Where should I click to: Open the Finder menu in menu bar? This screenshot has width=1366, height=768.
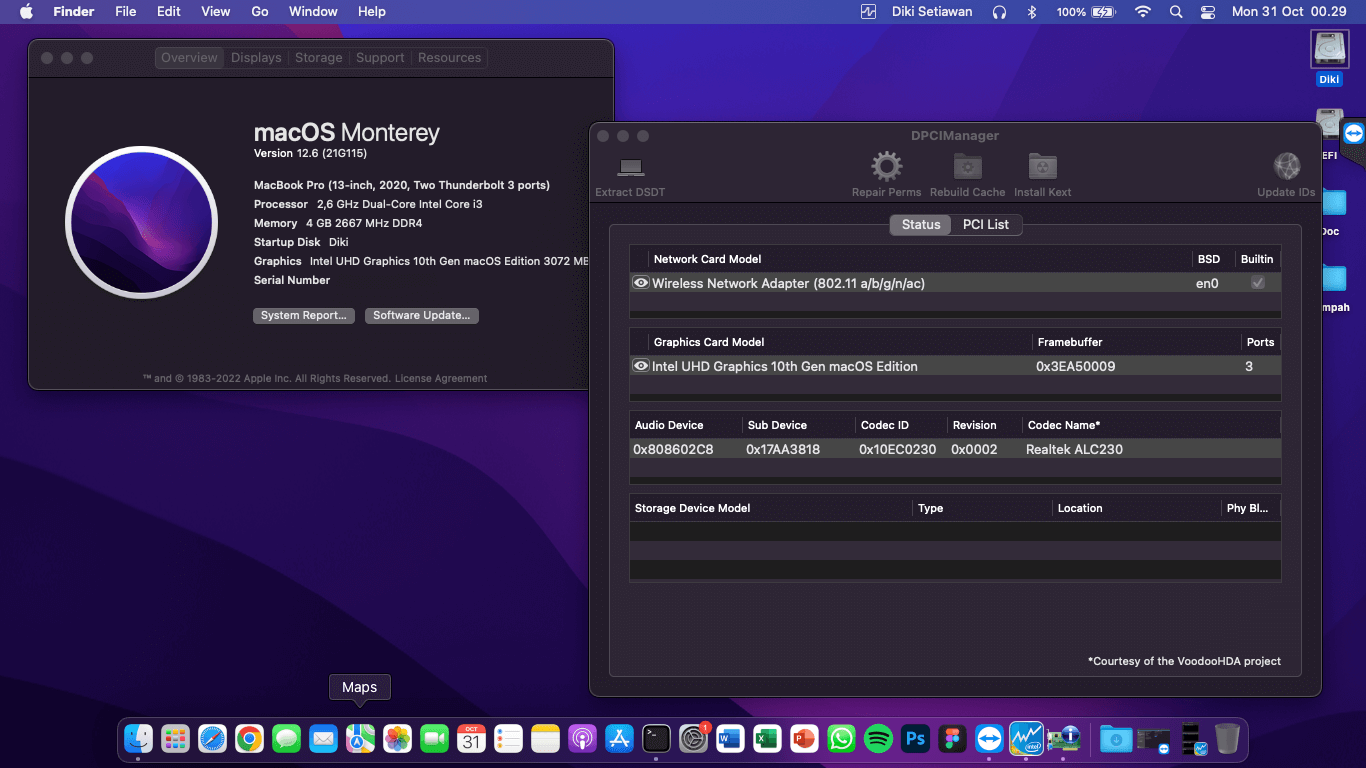[x=74, y=12]
